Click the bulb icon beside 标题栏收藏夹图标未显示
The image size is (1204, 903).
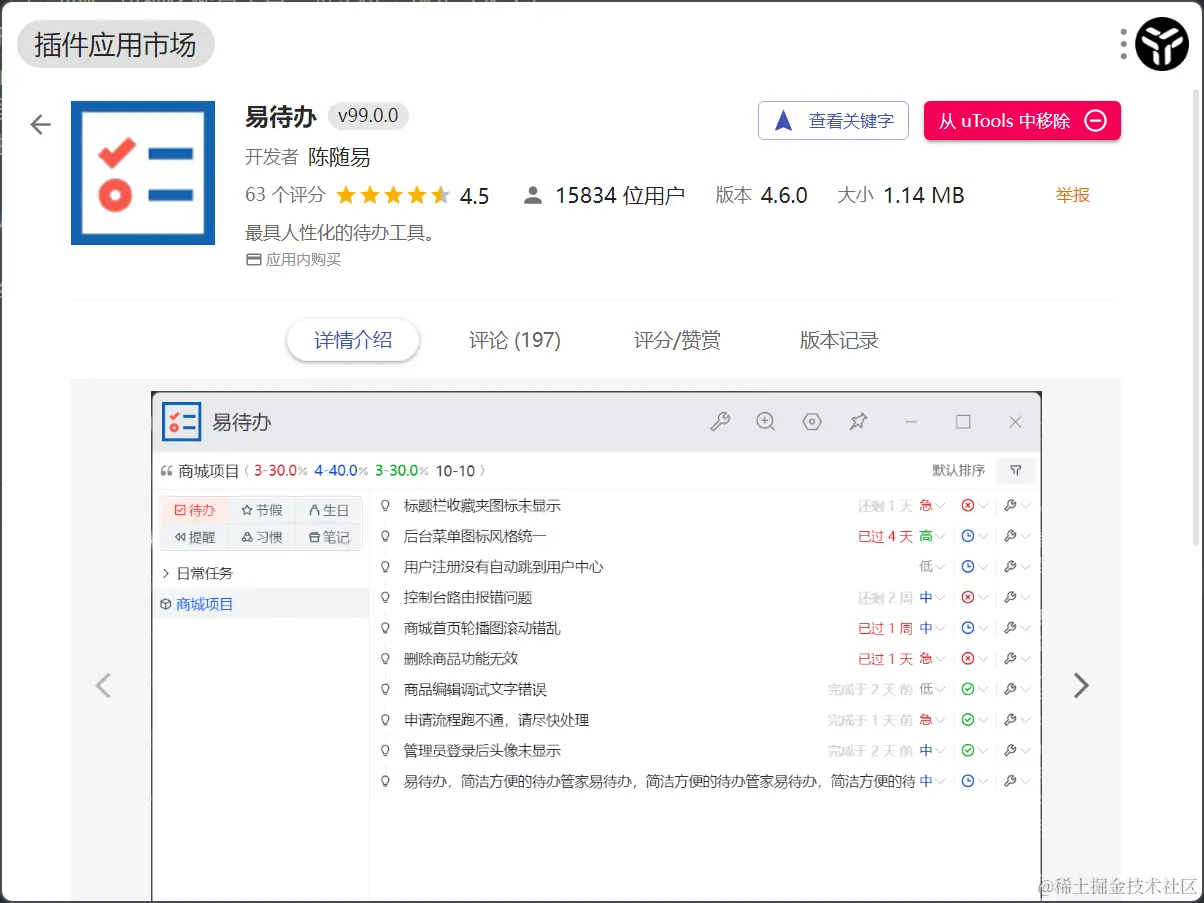tap(386, 506)
